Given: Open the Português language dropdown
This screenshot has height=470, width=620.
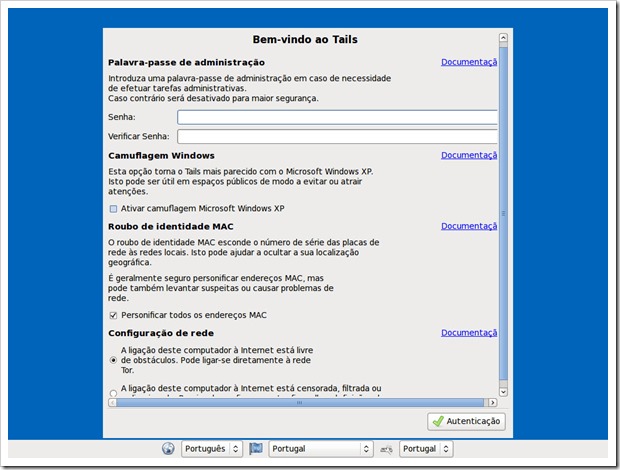Looking at the screenshot, I should (212, 449).
